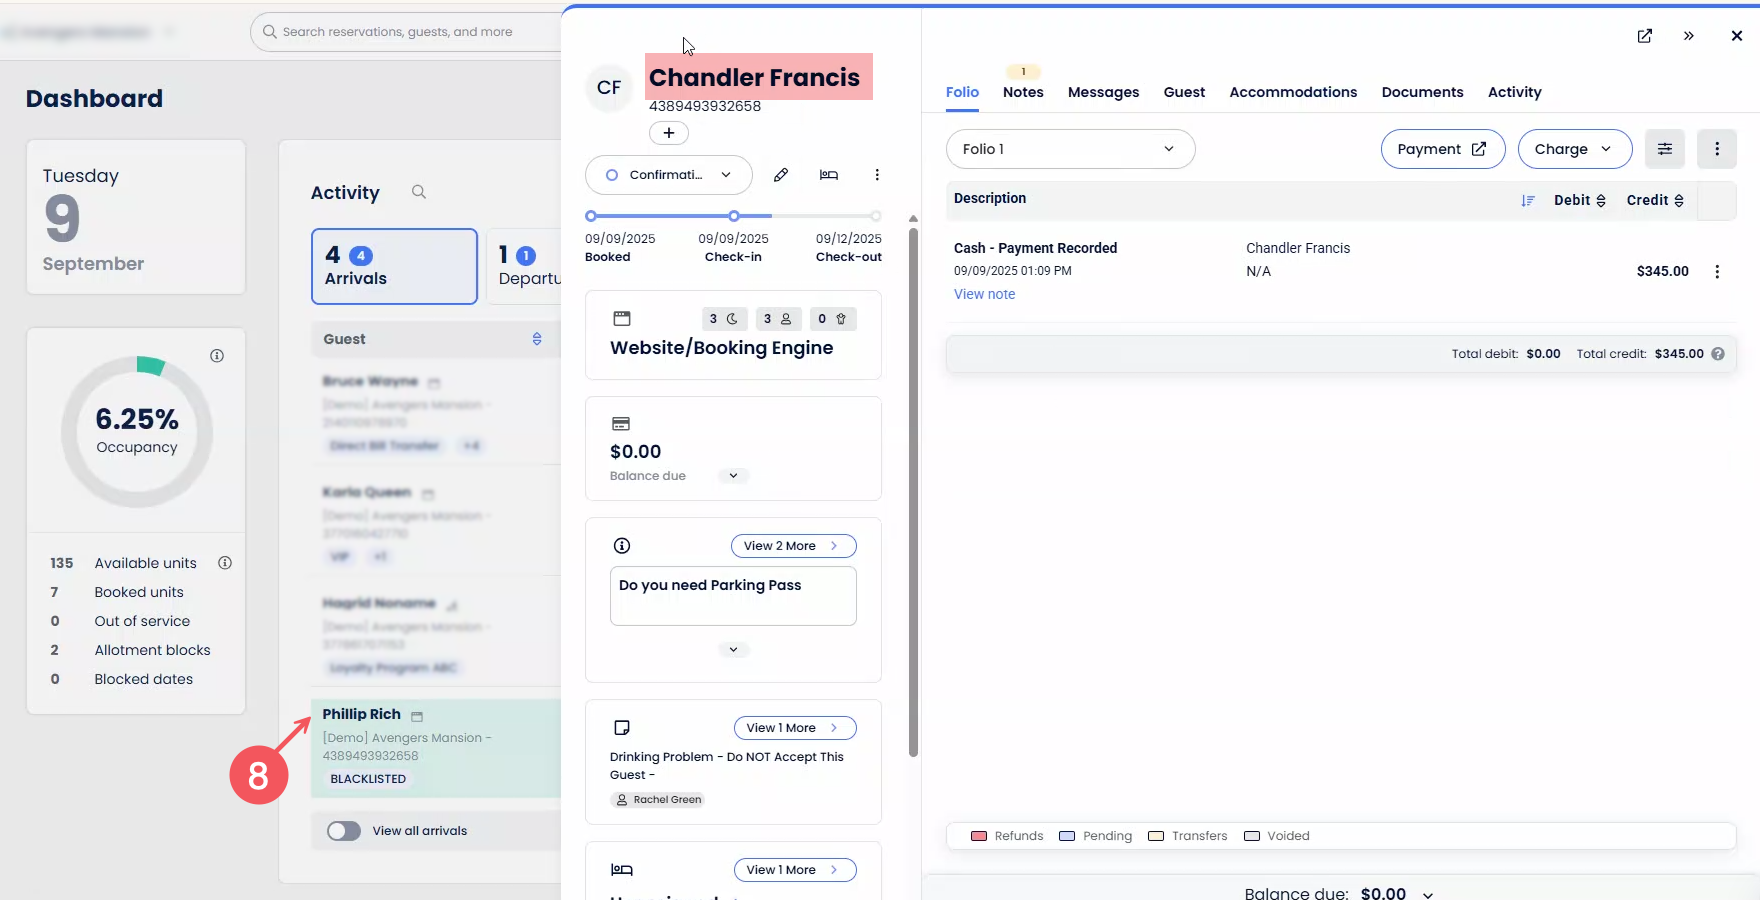Click the Transfers legend color swatch
1760x900 pixels.
1156,836
